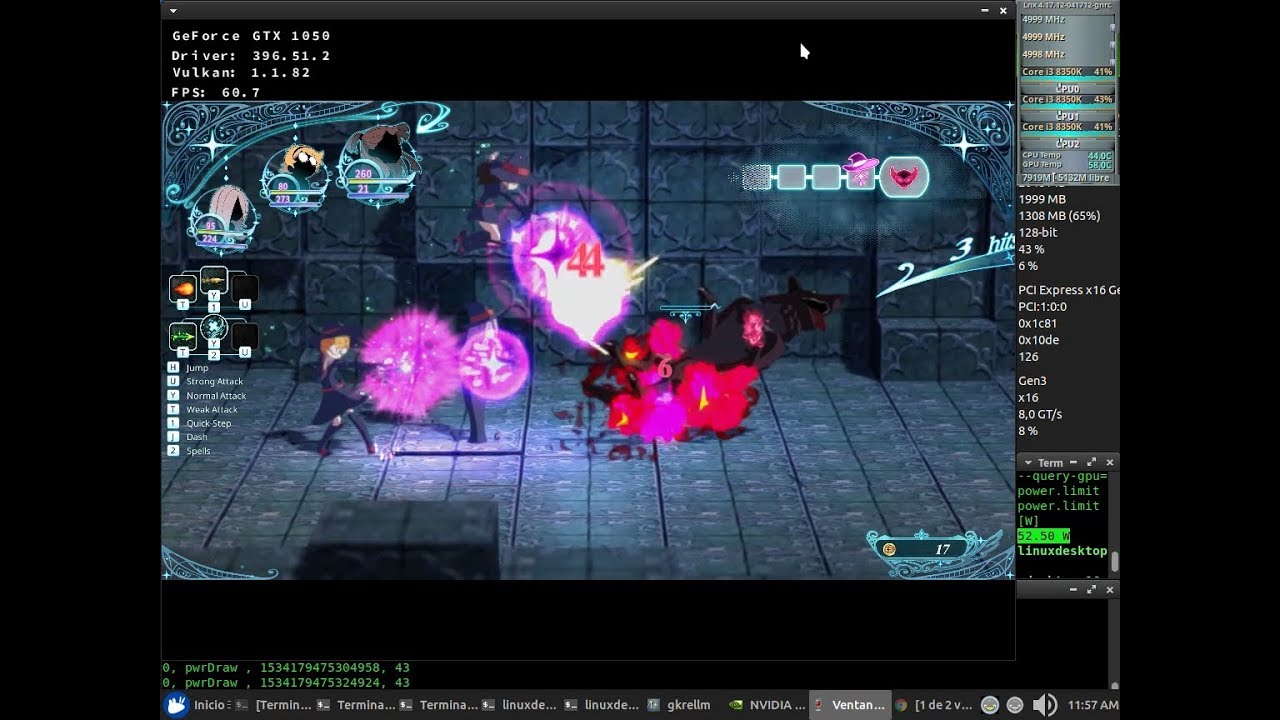Viewport: 1280px width, 720px height.
Task: Click the '3 hits' combo counter
Action: [x=984, y=247]
